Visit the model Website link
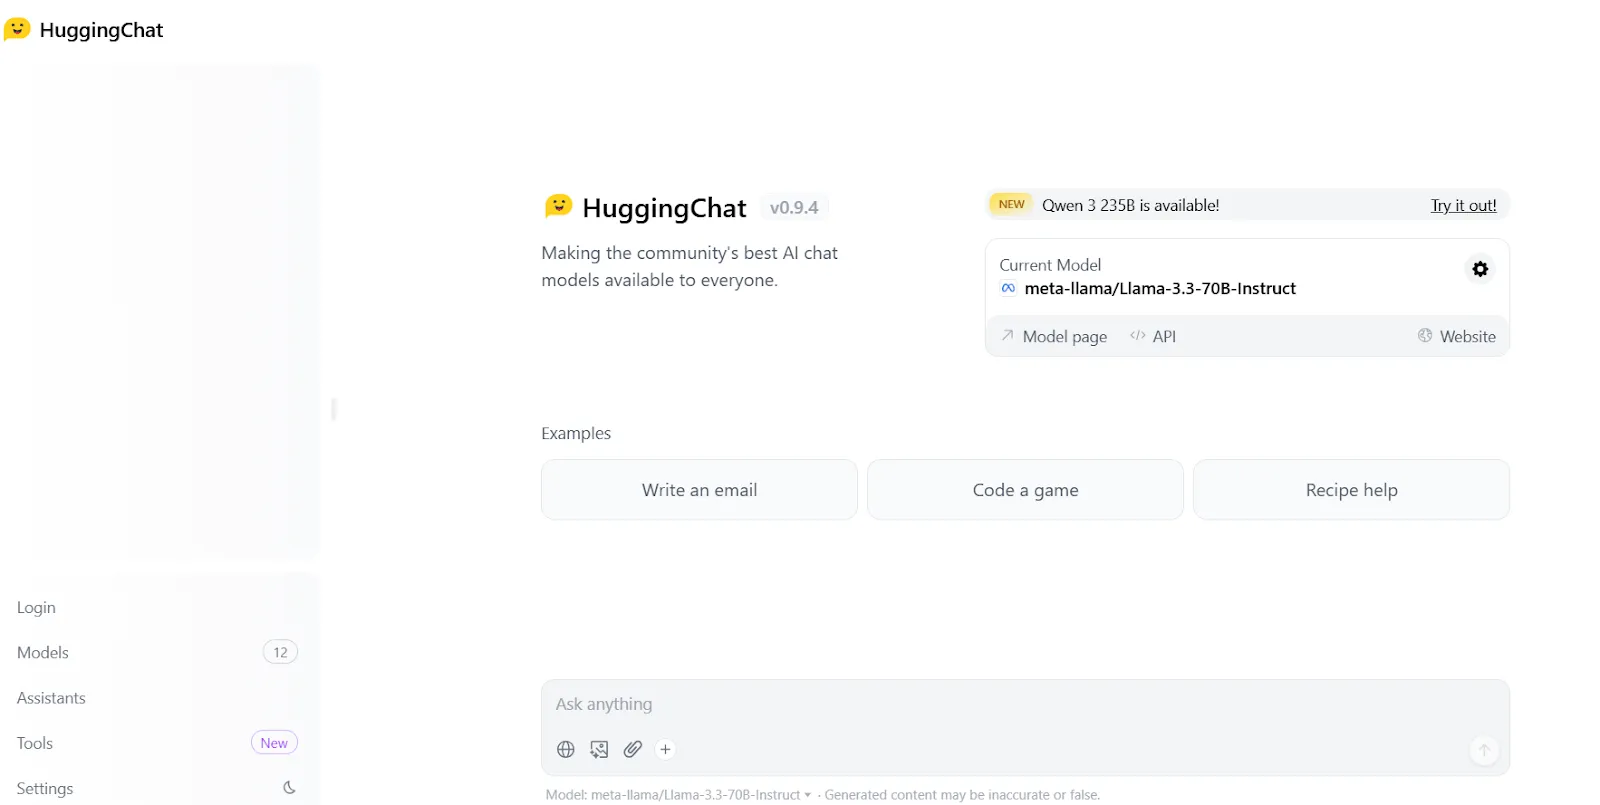The height and width of the screenshot is (805, 1600). pos(1457,336)
